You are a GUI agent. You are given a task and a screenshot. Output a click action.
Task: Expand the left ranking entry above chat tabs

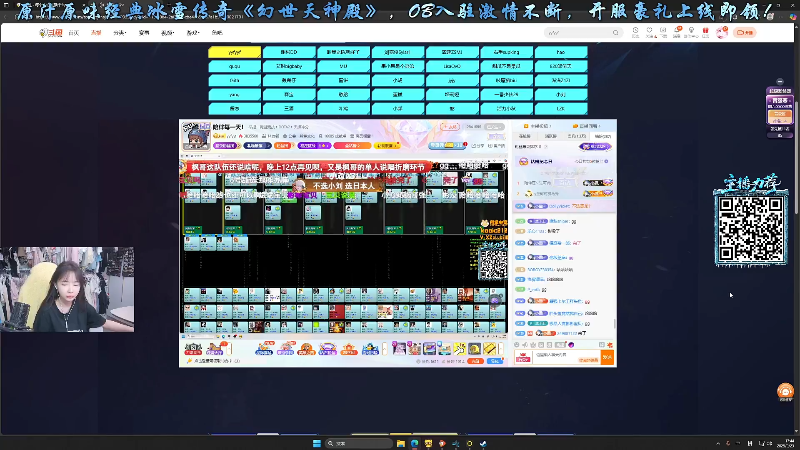[538, 126]
